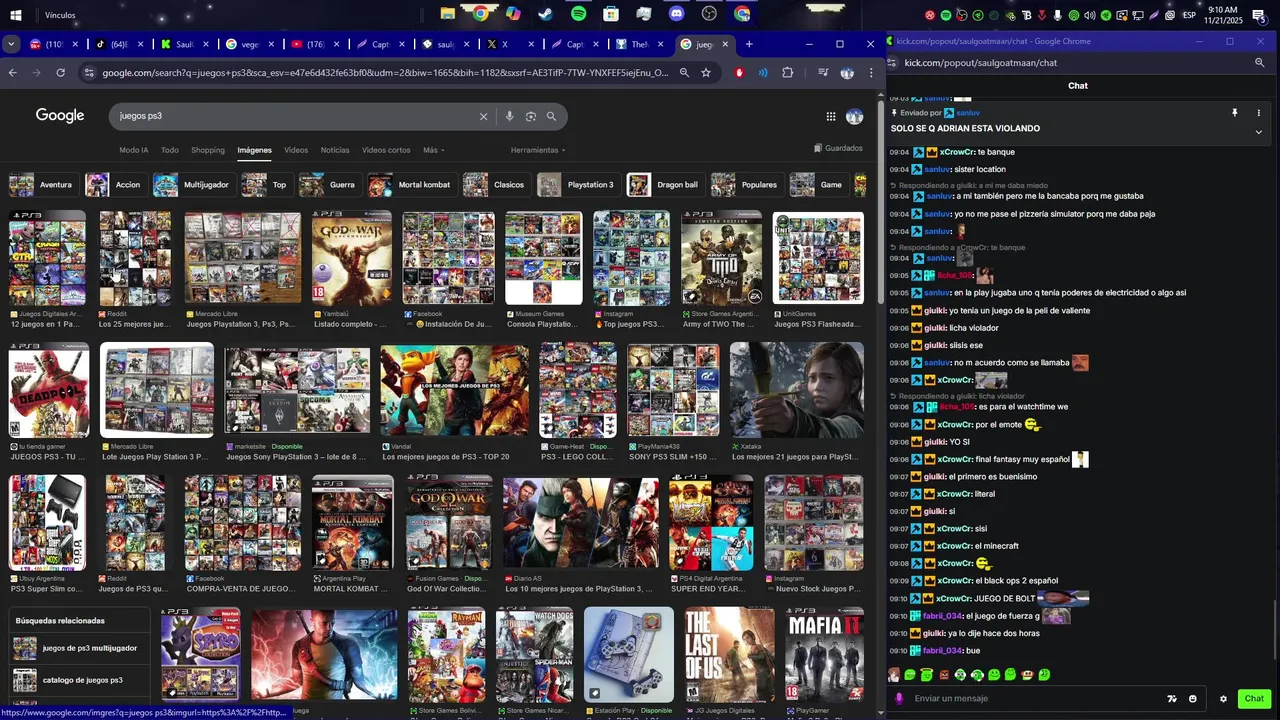Click the Google page address bar URL
The image size is (1280, 720).
coord(385,73)
